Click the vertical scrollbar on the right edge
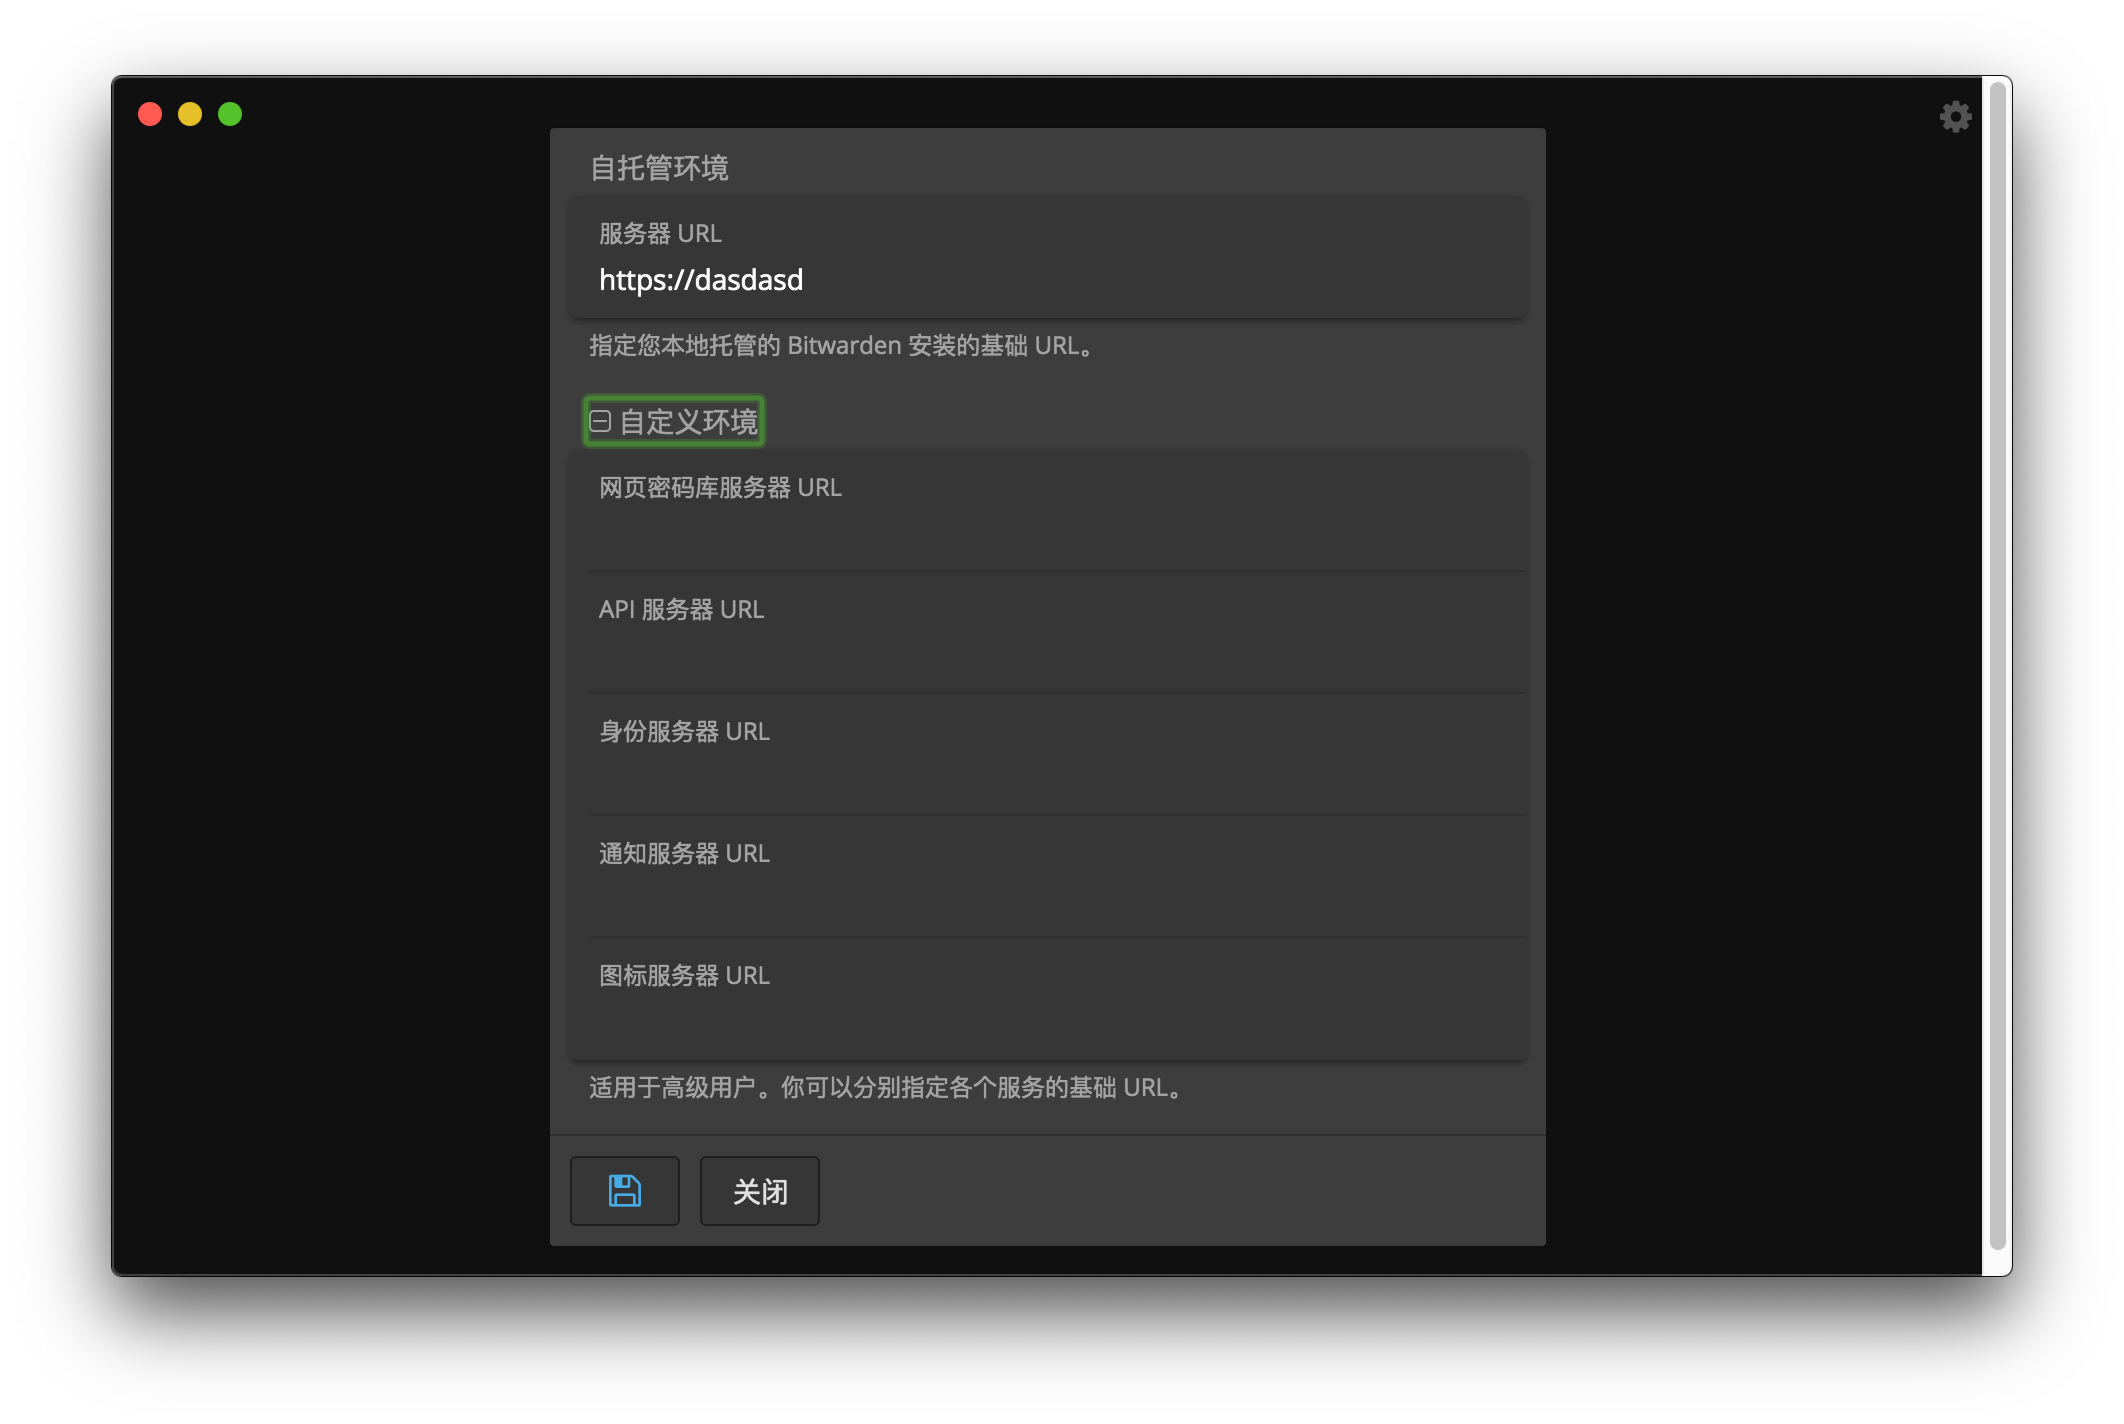 pos(1998,665)
